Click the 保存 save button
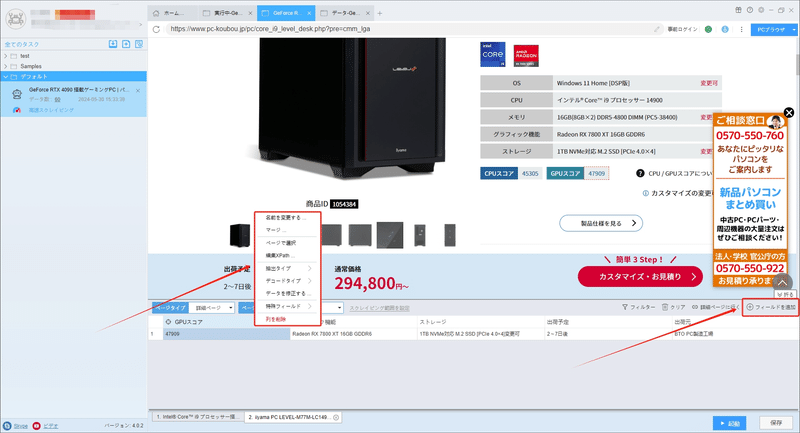Viewport: 800px width, 433px height. [x=776, y=423]
